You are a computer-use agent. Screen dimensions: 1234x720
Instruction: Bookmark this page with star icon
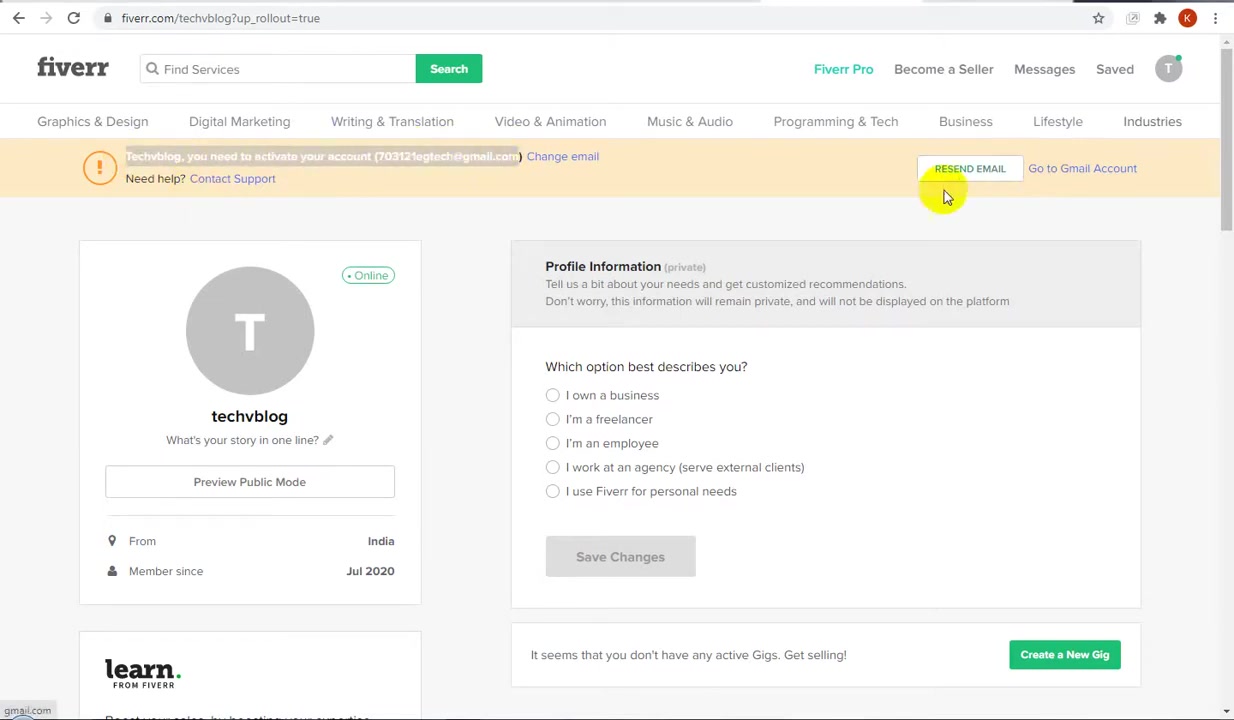[x=1098, y=18]
